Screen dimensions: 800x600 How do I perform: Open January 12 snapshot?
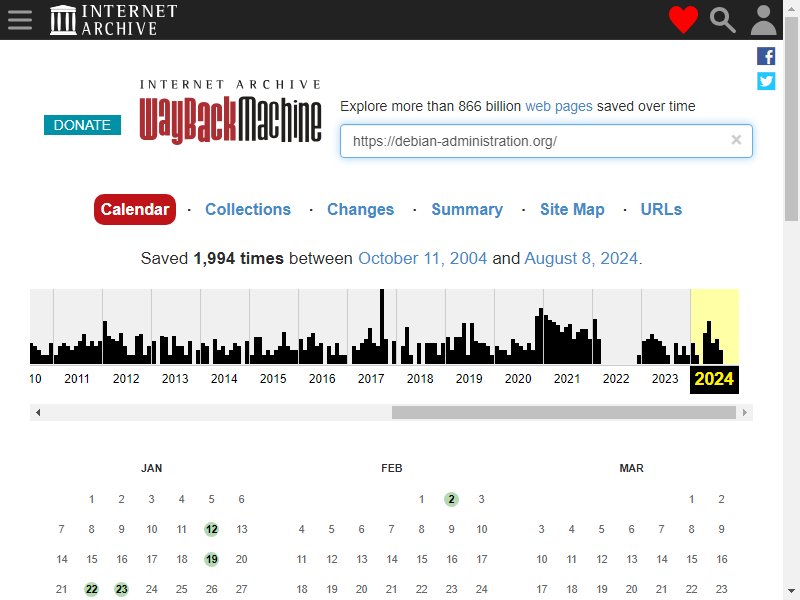click(x=211, y=529)
